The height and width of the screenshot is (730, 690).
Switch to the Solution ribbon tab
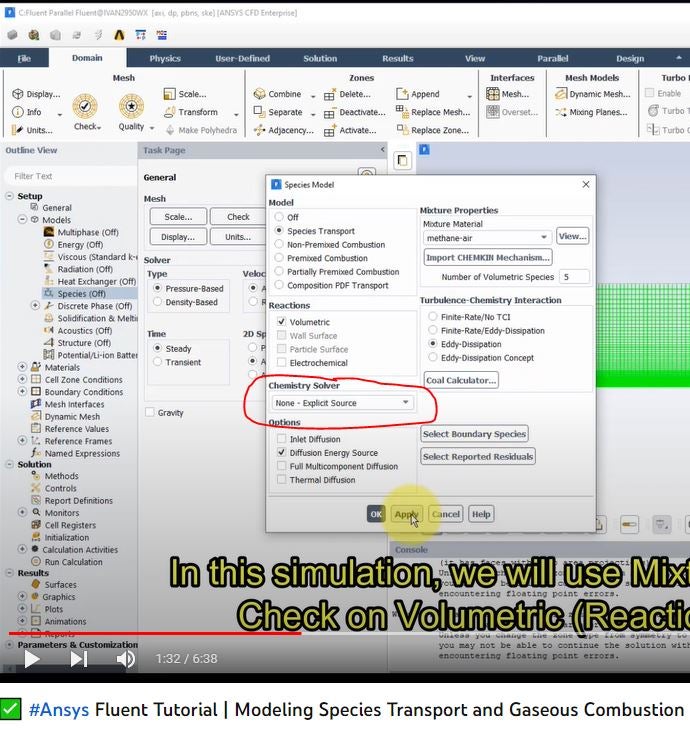pyautogui.click(x=320, y=58)
